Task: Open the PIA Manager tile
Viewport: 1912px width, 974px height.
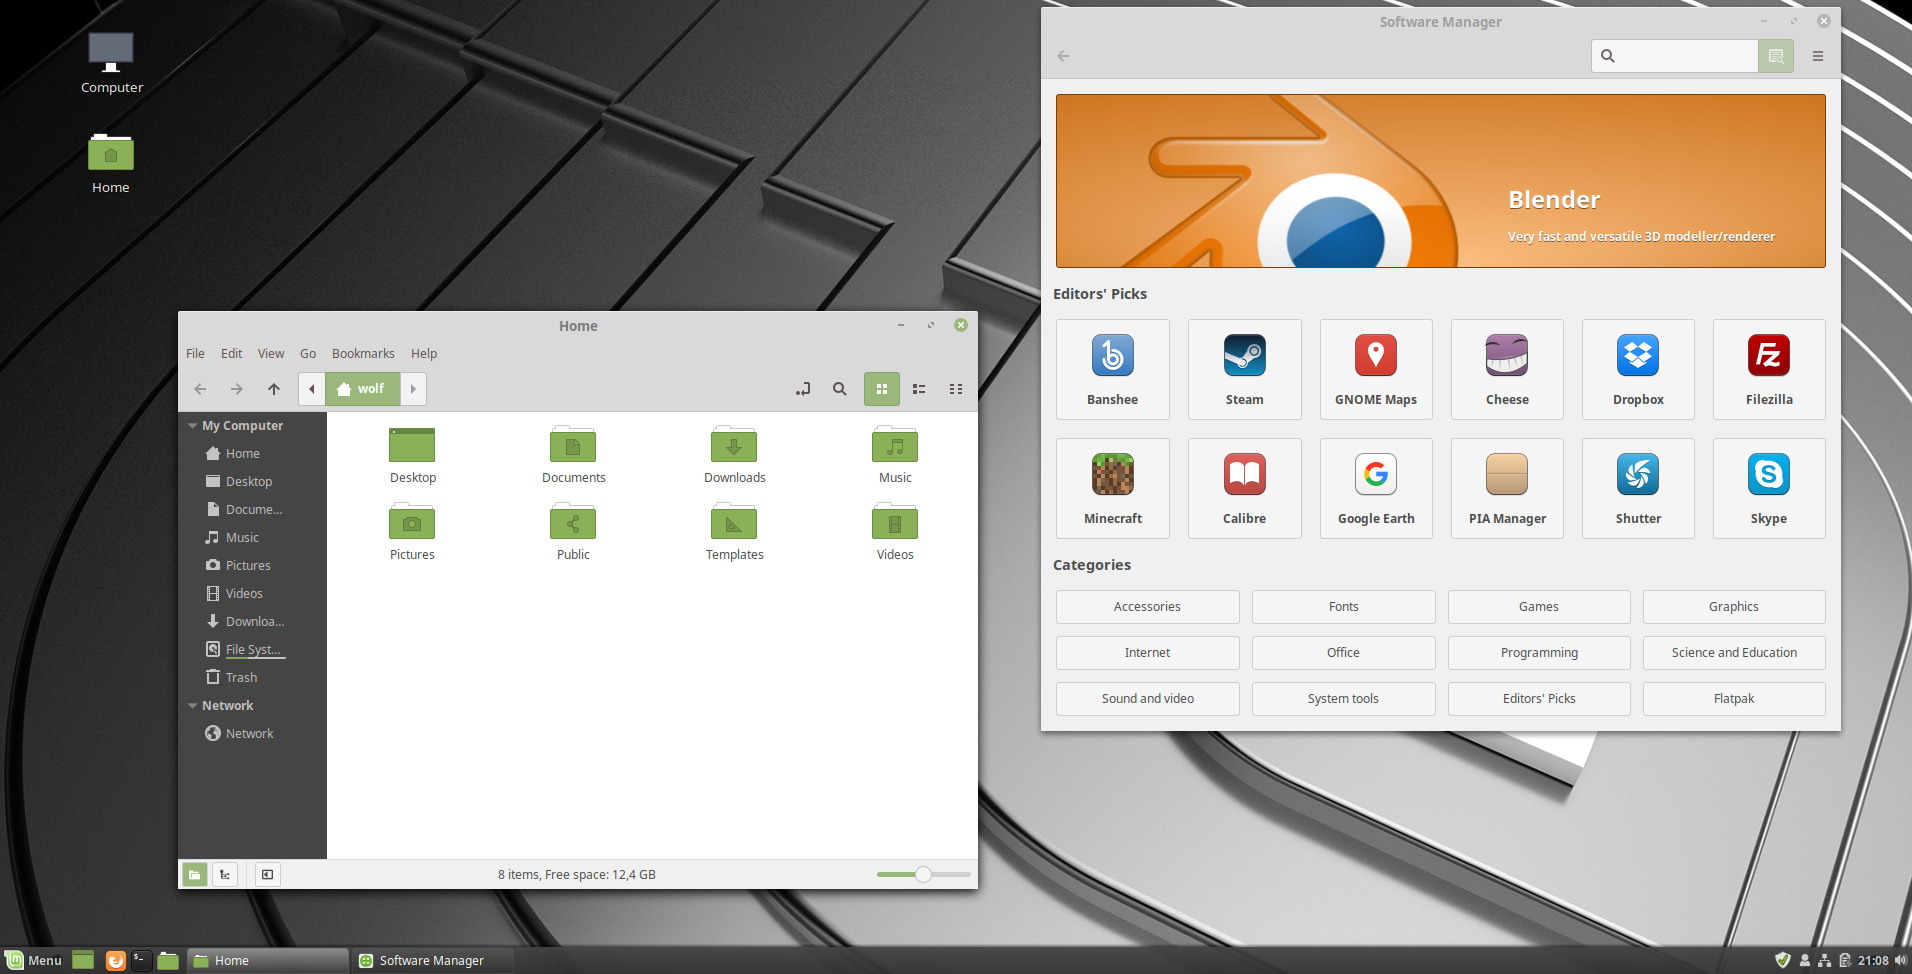Action: [1507, 488]
